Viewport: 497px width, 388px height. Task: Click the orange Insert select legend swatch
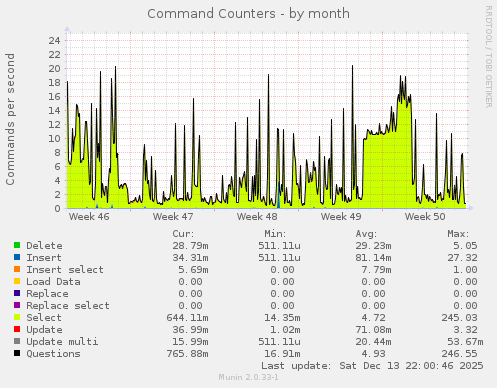[x=17, y=269]
